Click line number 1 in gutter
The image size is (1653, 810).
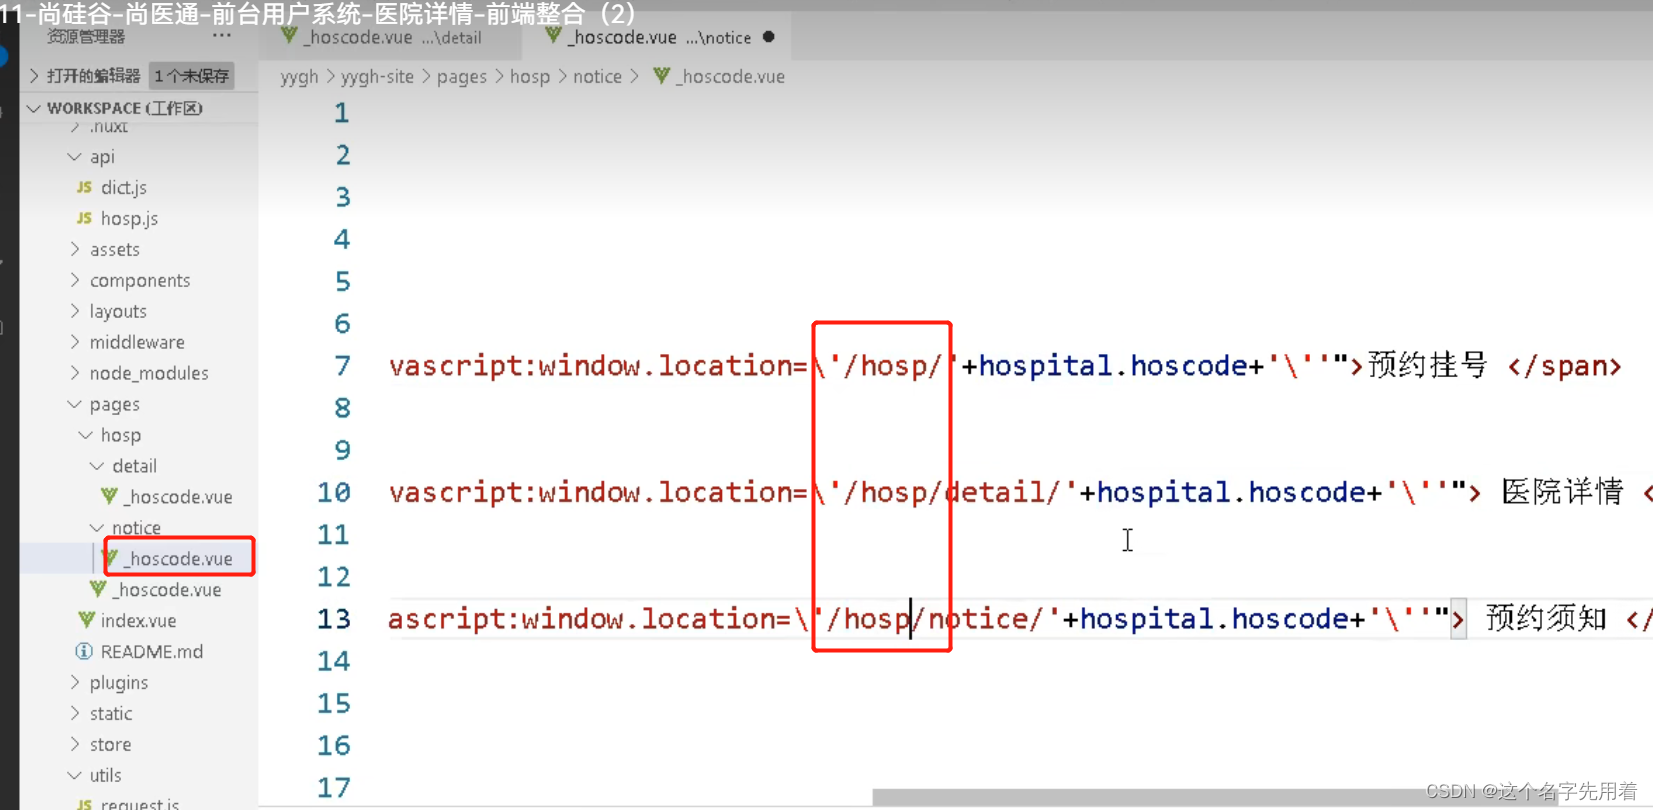(342, 113)
